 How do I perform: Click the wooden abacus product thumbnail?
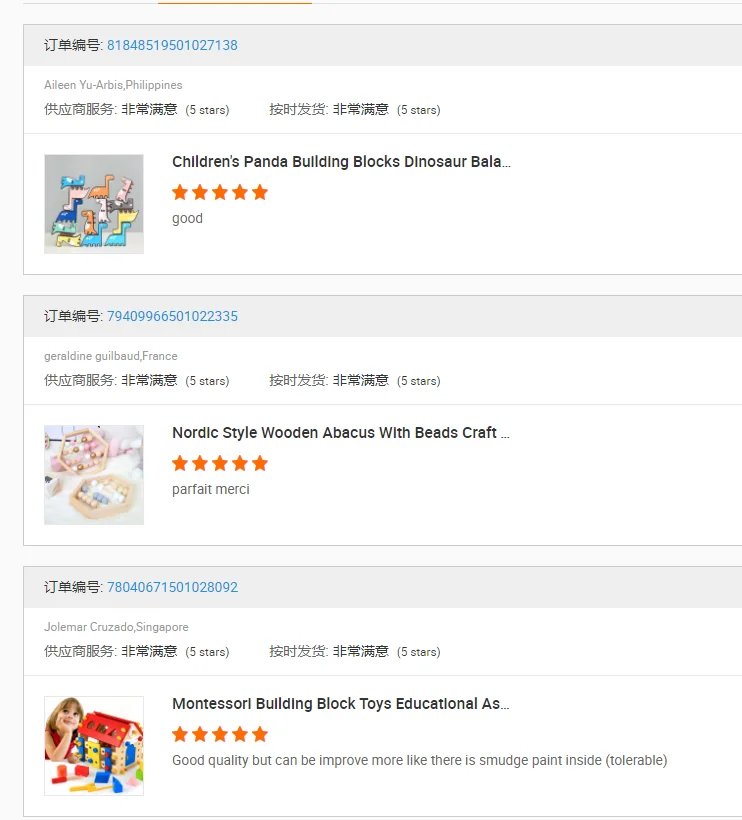[x=94, y=475]
